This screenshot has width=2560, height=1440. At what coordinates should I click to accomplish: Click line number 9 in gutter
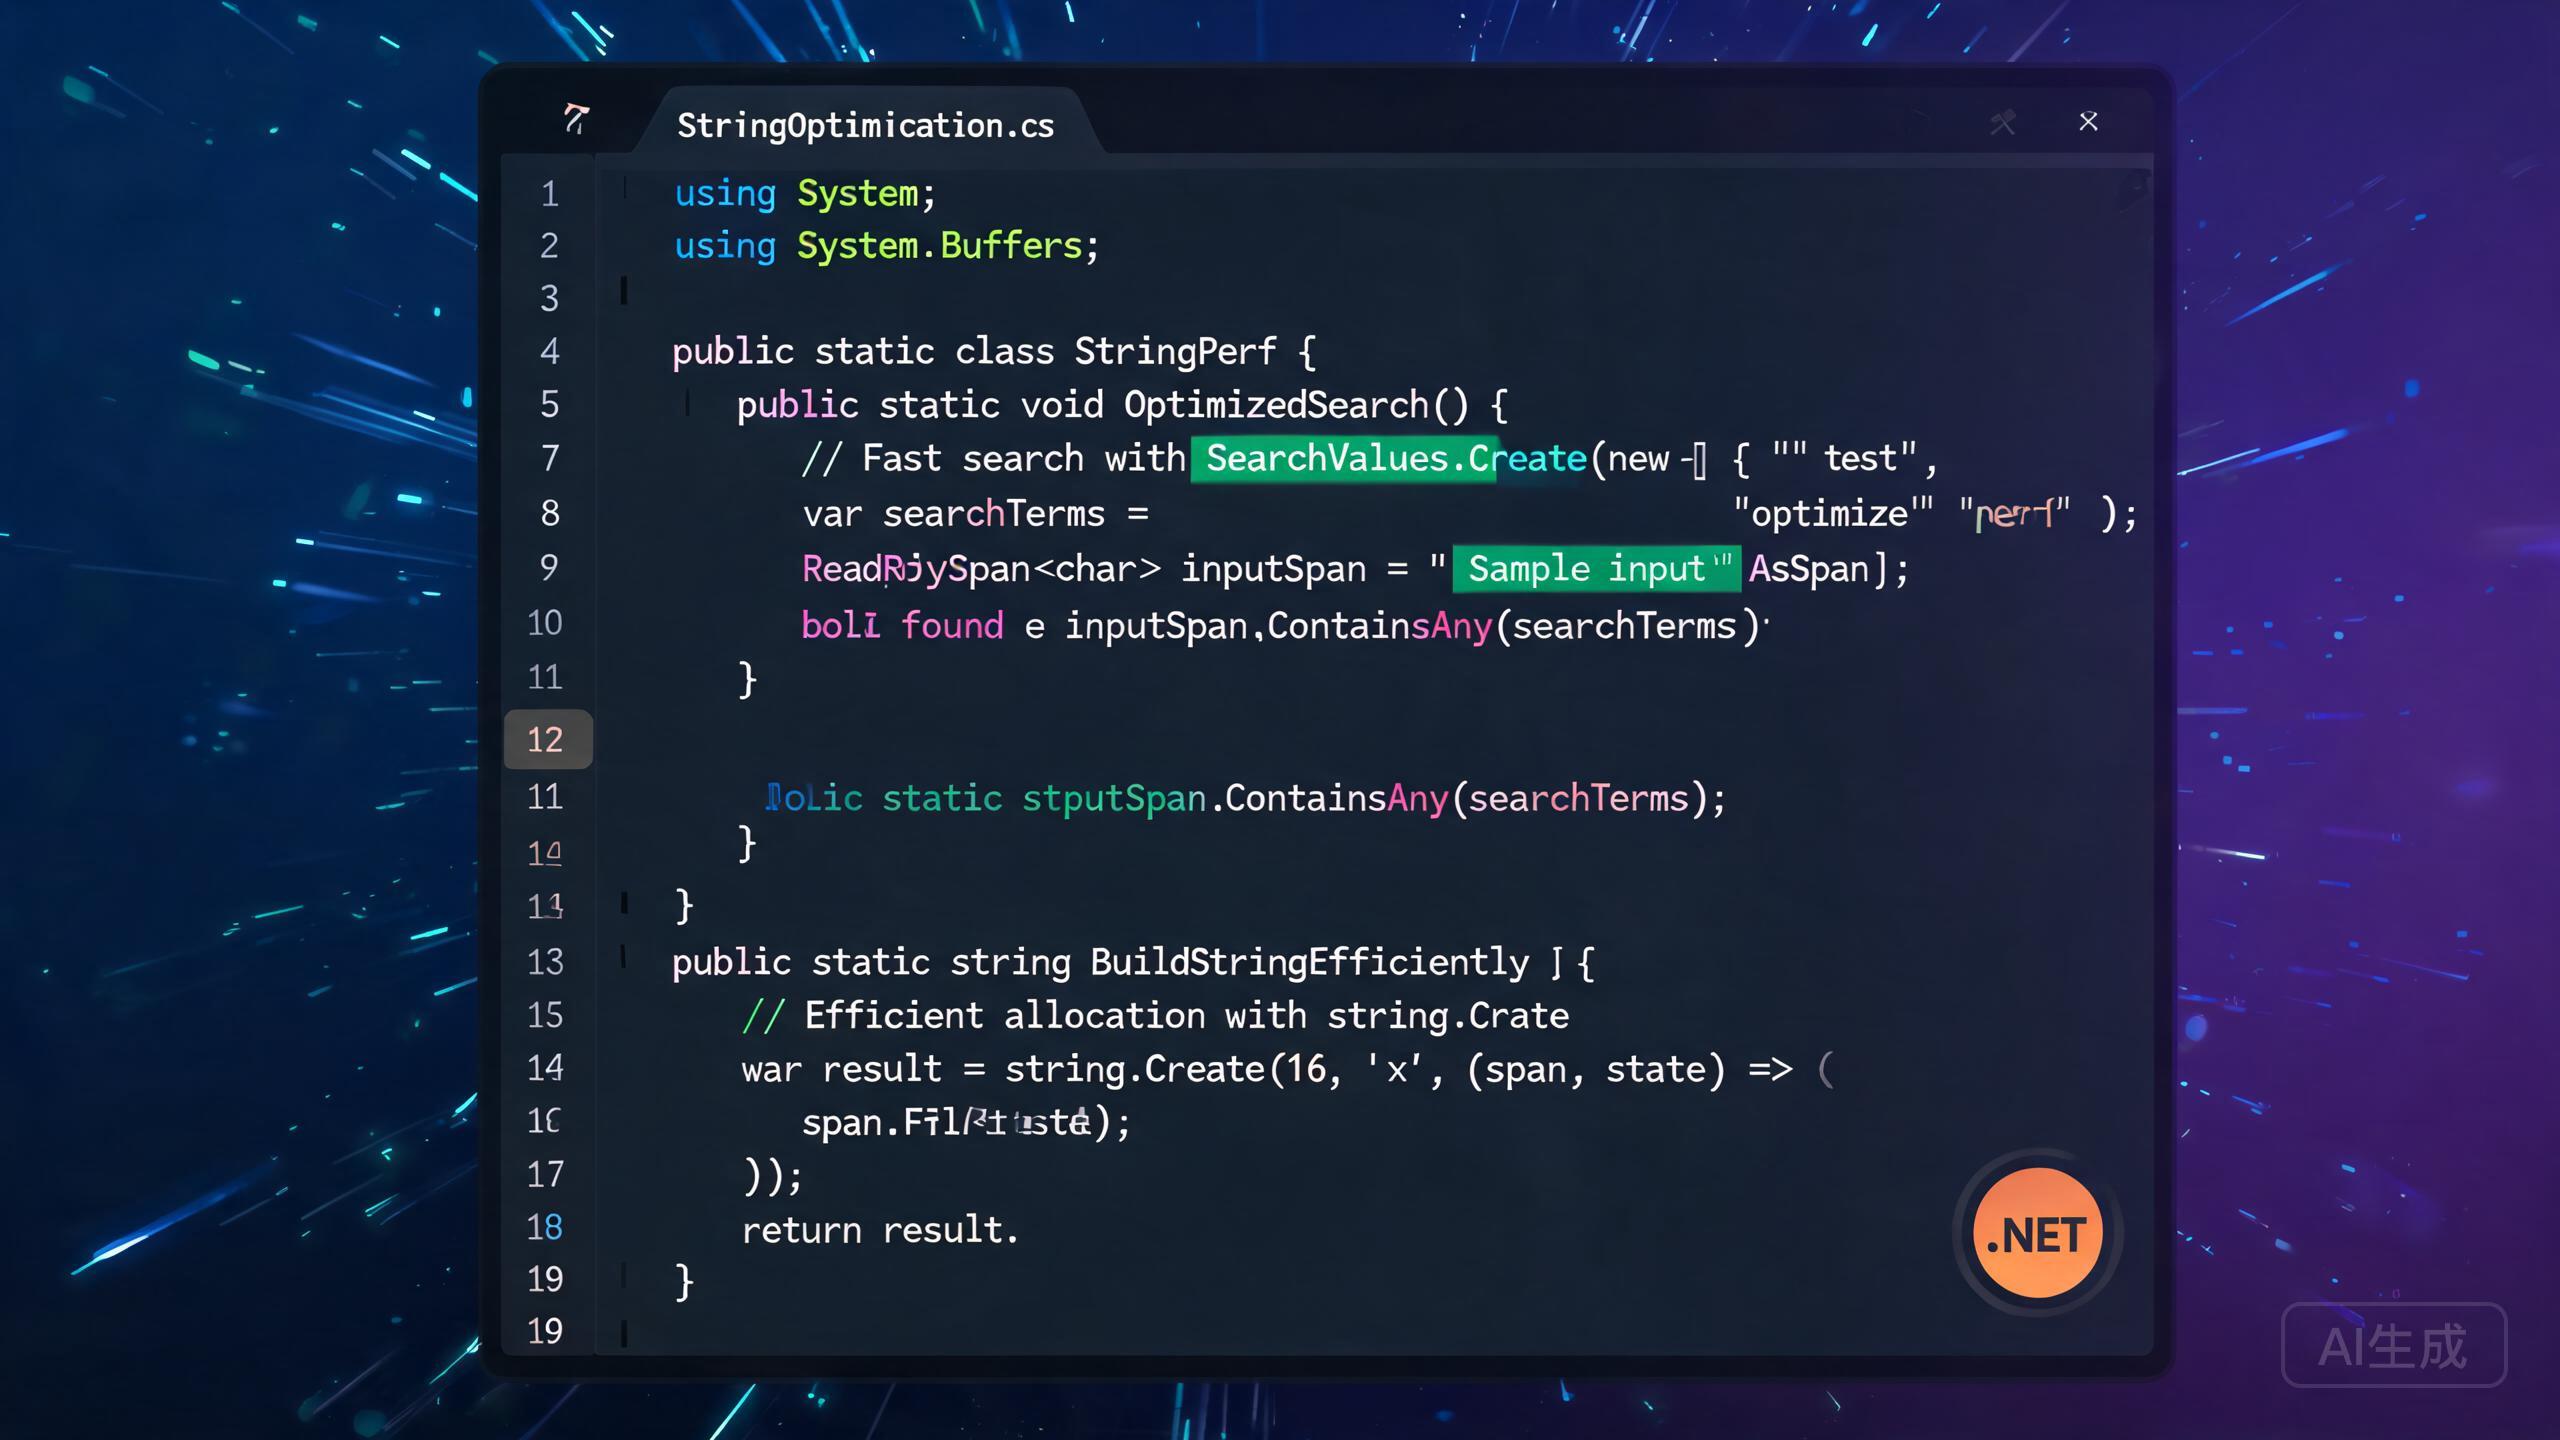pos(549,567)
